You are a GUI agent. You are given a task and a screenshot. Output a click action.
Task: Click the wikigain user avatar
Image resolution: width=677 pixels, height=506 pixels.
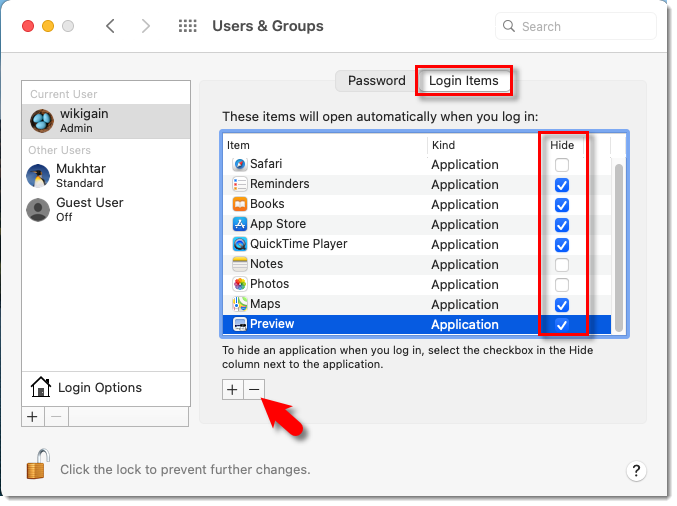tap(42, 120)
